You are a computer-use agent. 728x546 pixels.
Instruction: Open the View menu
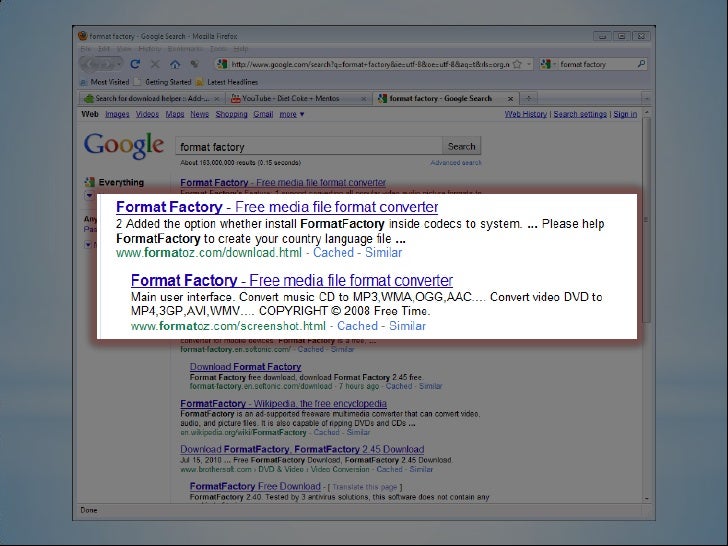(124, 49)
